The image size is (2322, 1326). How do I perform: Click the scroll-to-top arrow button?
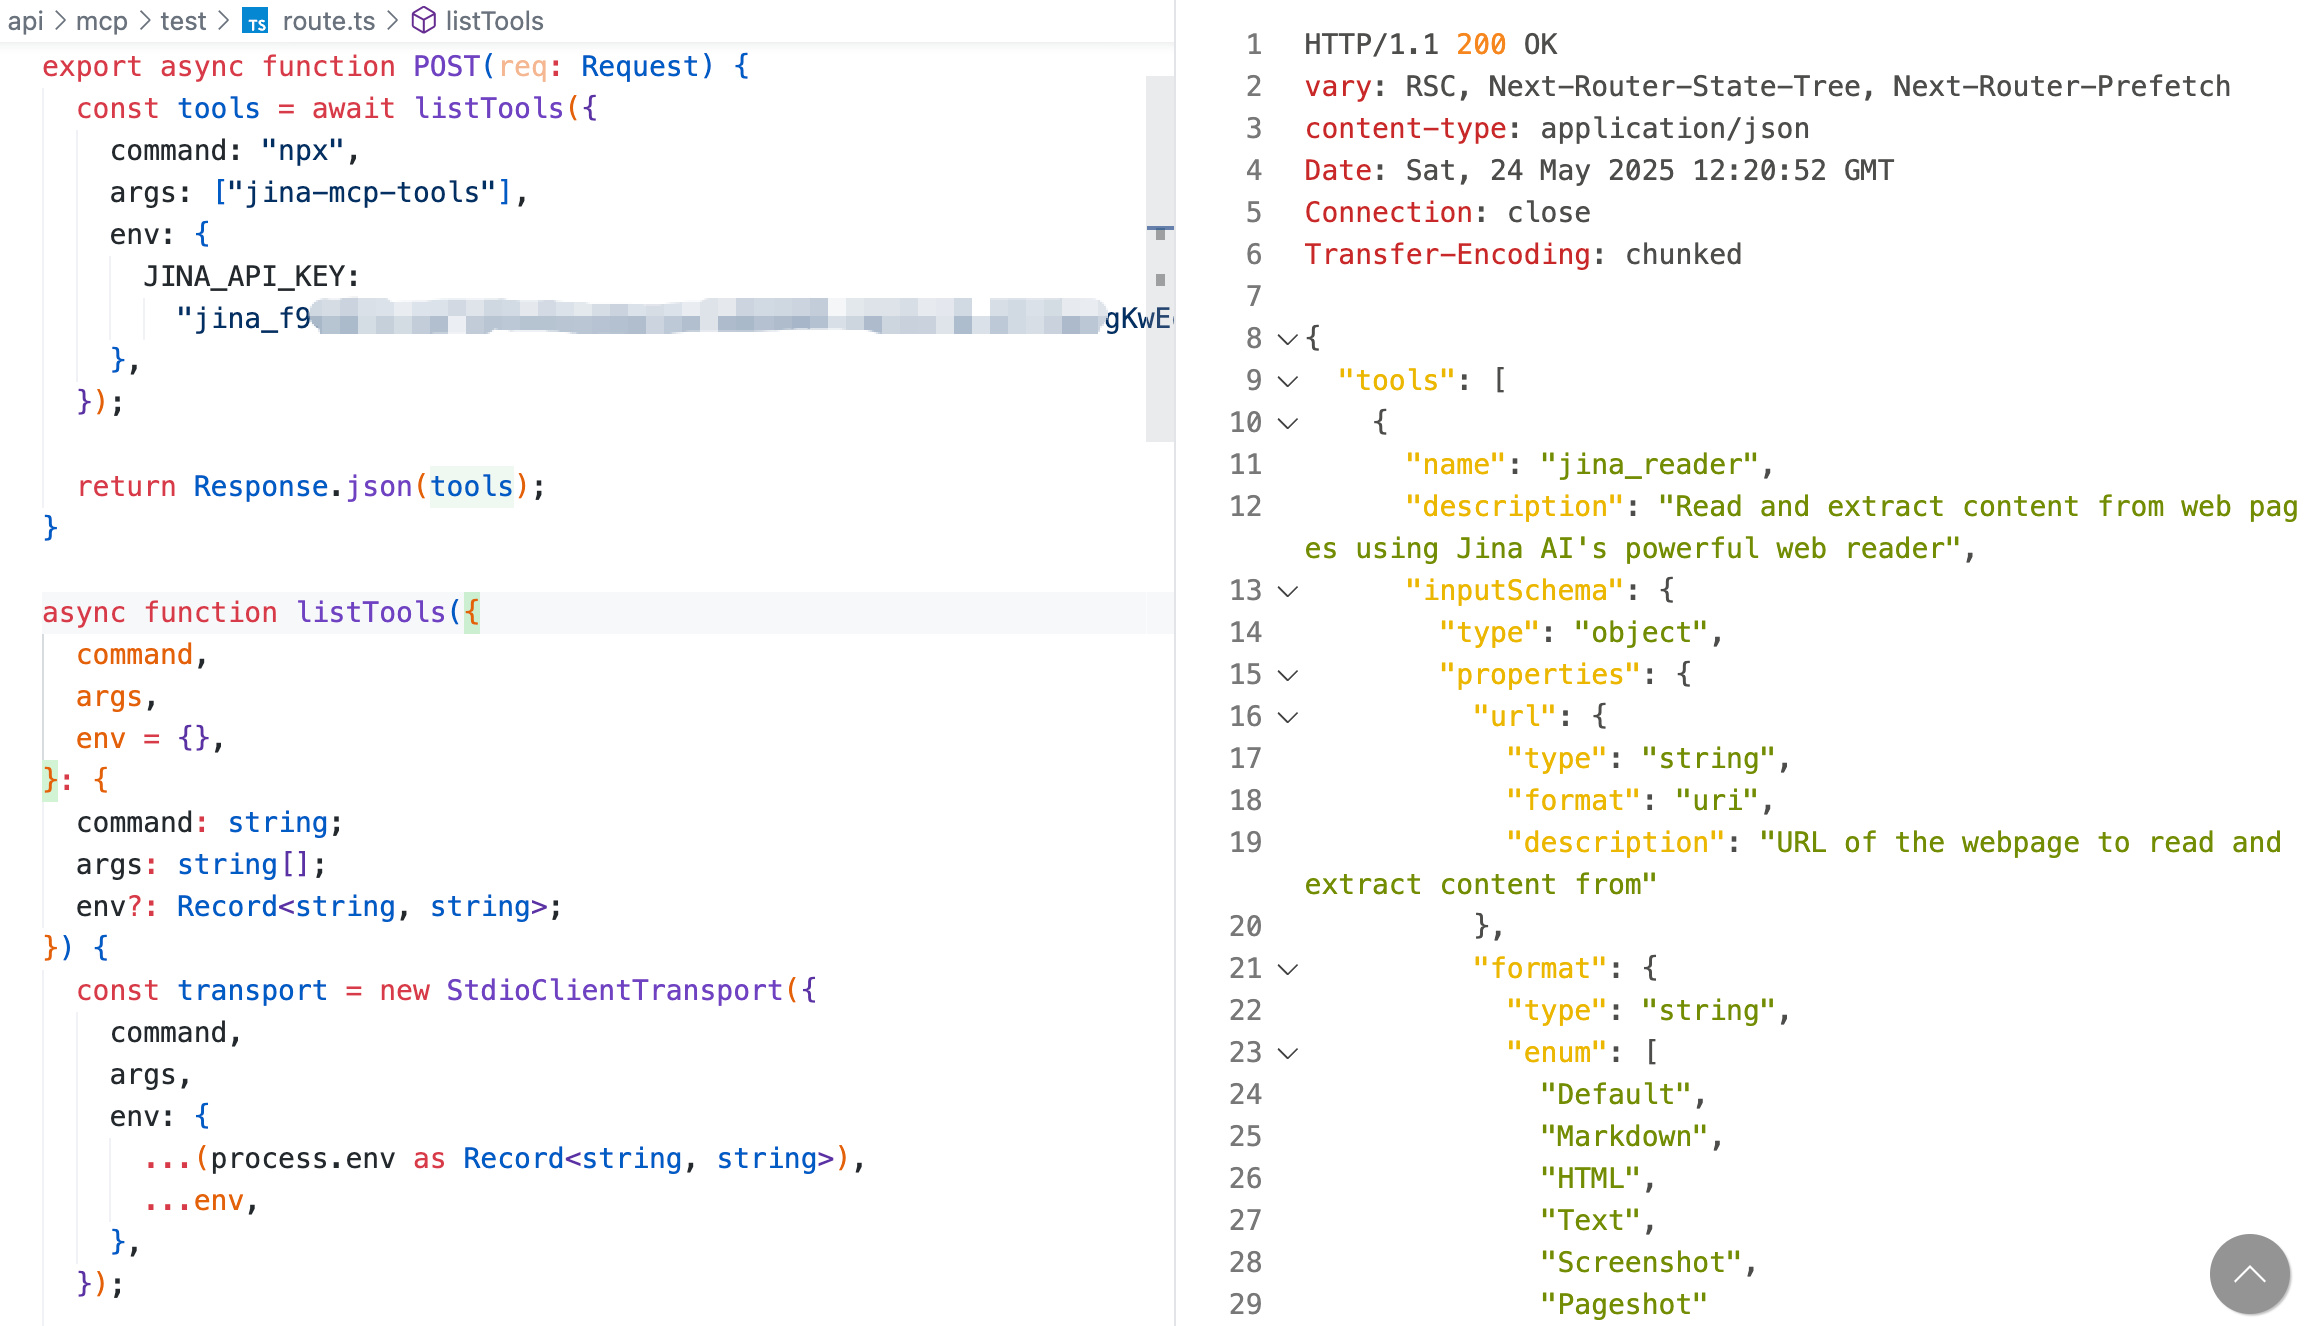click(x=2249, y=1273)
